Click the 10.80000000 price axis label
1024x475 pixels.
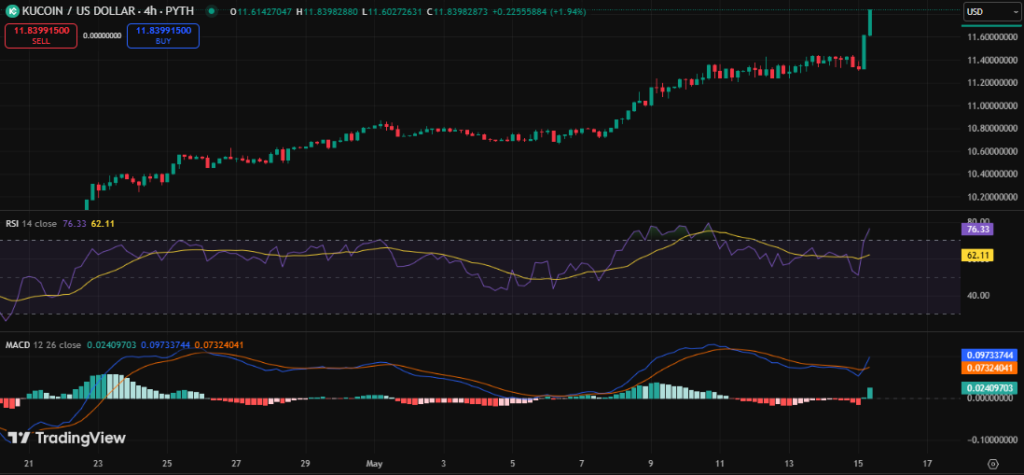tap(991, 129)
